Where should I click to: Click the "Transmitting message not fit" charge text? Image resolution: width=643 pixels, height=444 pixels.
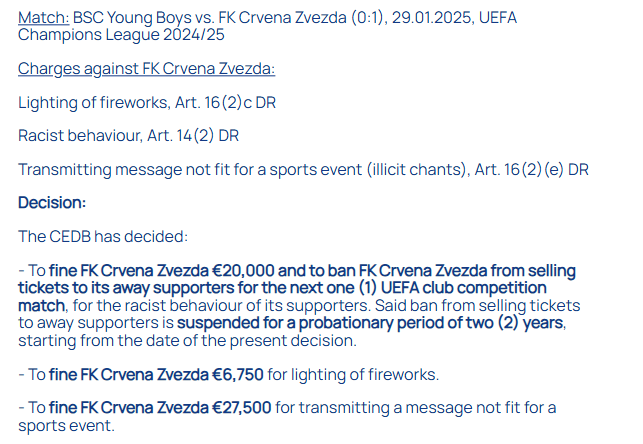point(120,170)
